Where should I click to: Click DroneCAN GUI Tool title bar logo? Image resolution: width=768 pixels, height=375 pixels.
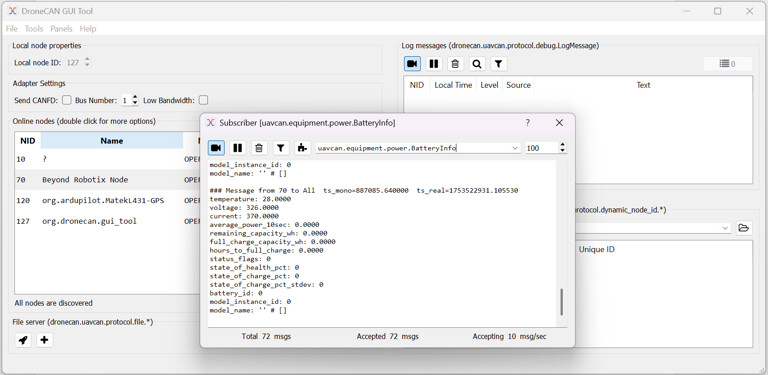click(x=13, y=11)
